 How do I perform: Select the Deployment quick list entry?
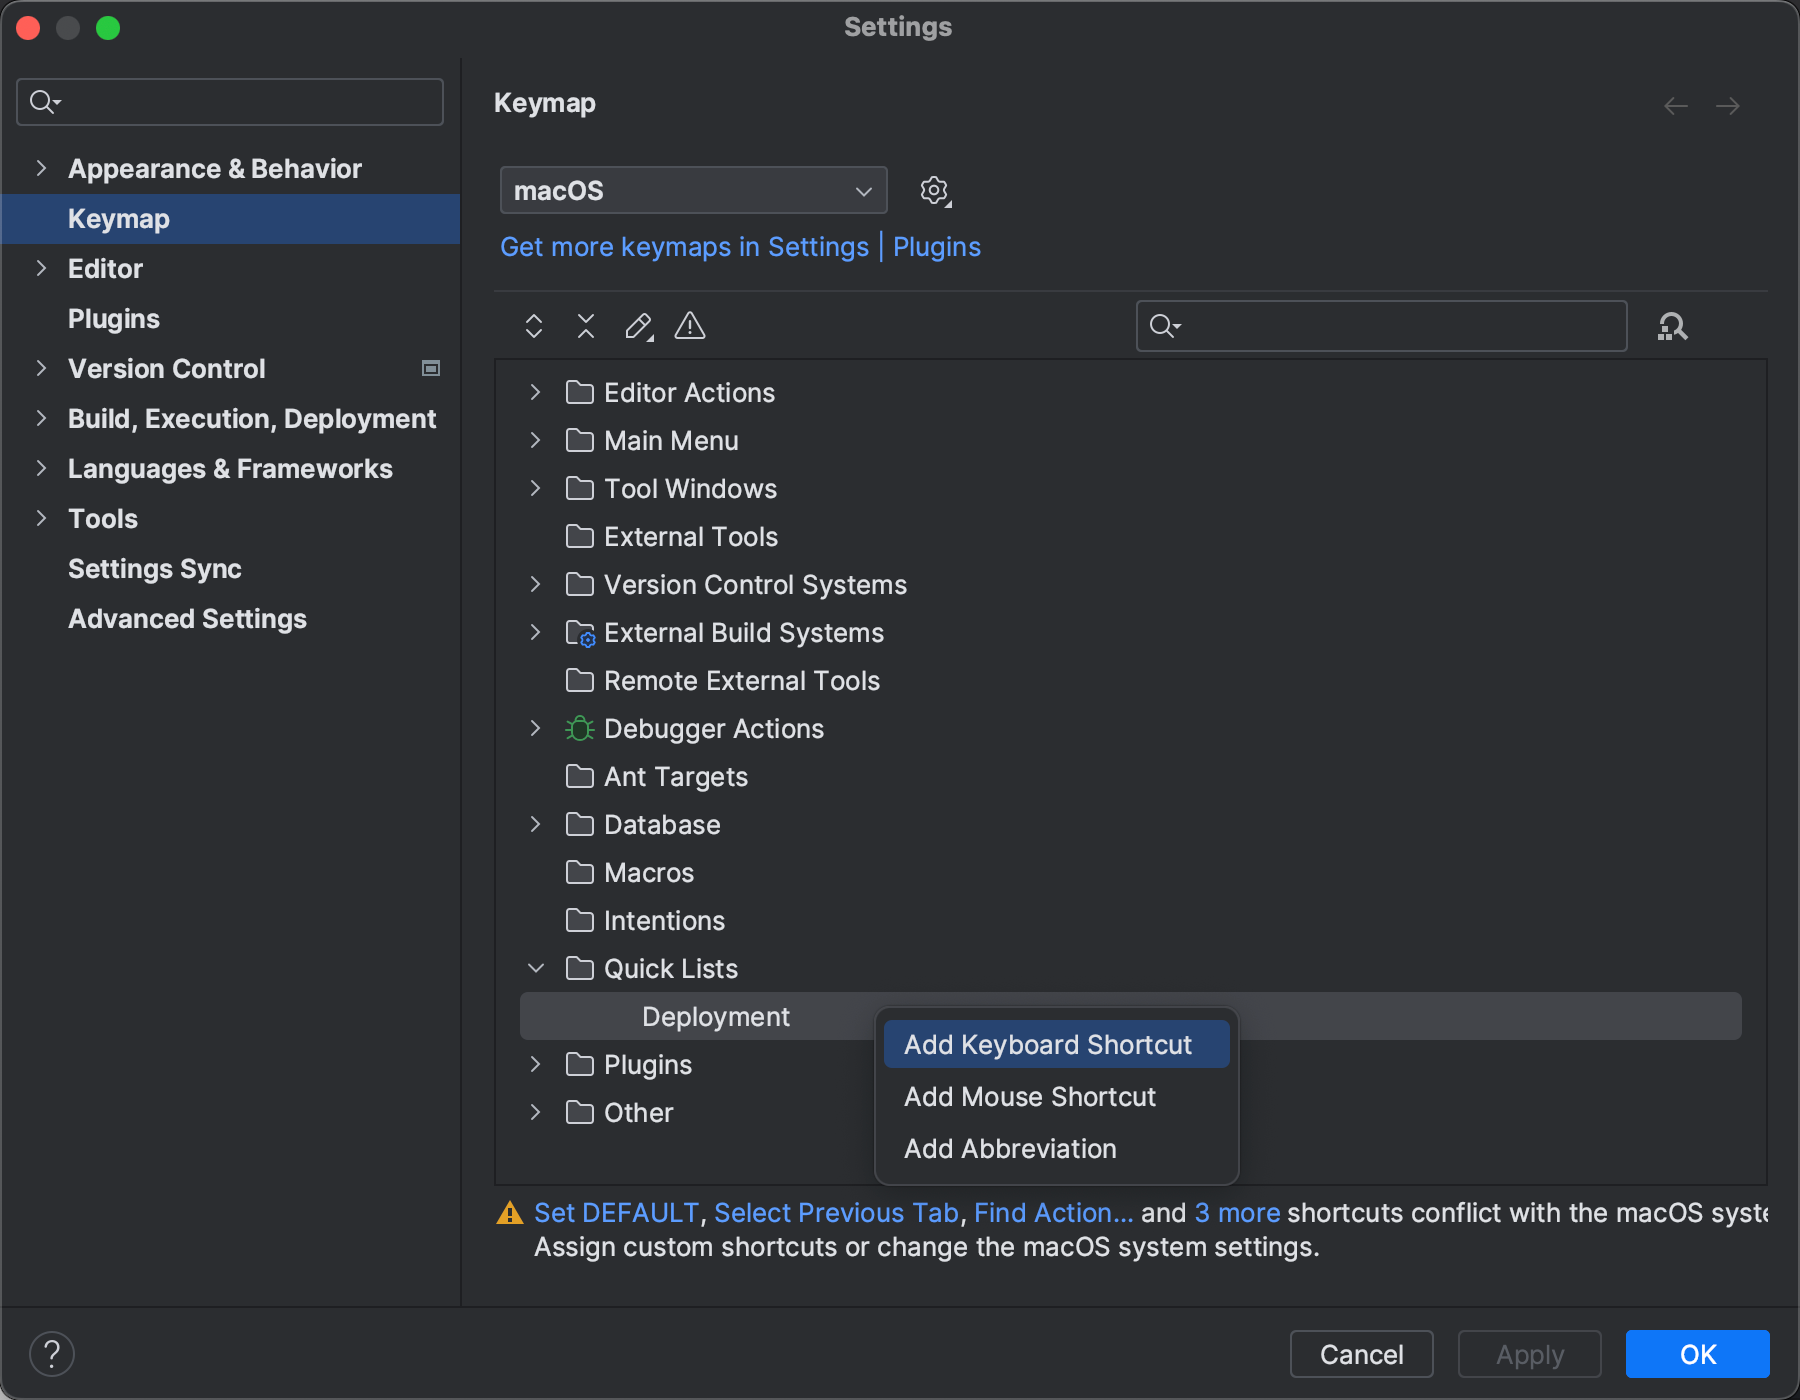coord(715,1016)
